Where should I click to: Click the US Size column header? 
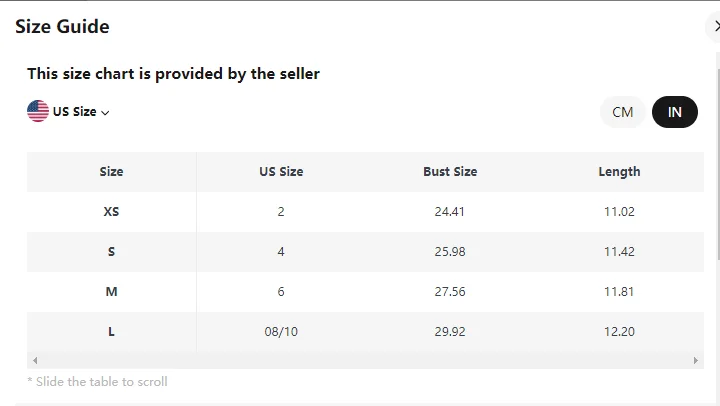point(281,172)
